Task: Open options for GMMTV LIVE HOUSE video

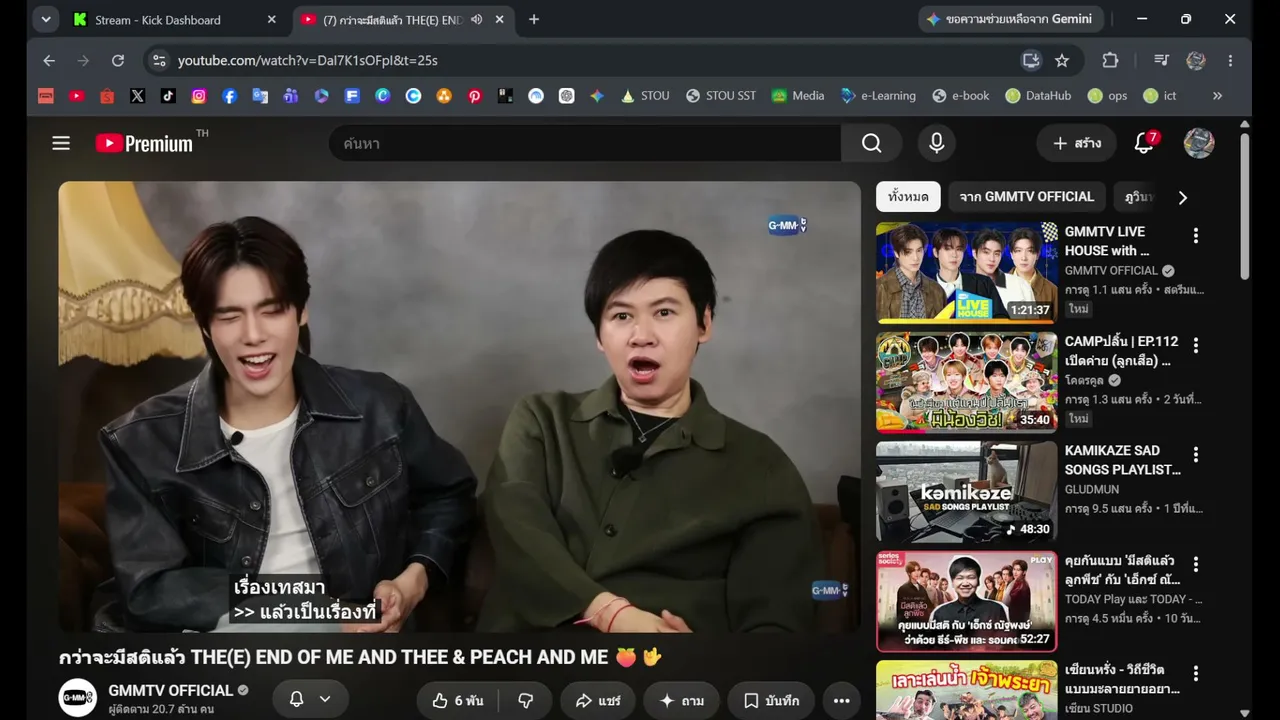Action: coord(1195,236)
